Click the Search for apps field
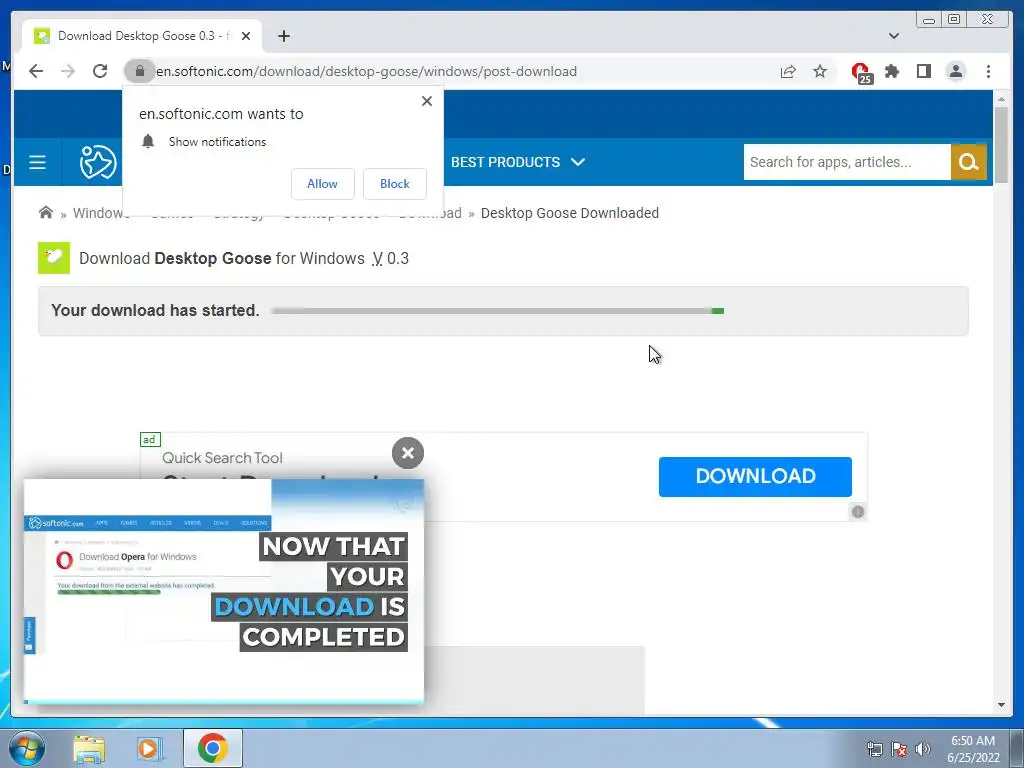Image resolution: width=1024 pixels, height=768 pixels. click(x=846, y=162)
